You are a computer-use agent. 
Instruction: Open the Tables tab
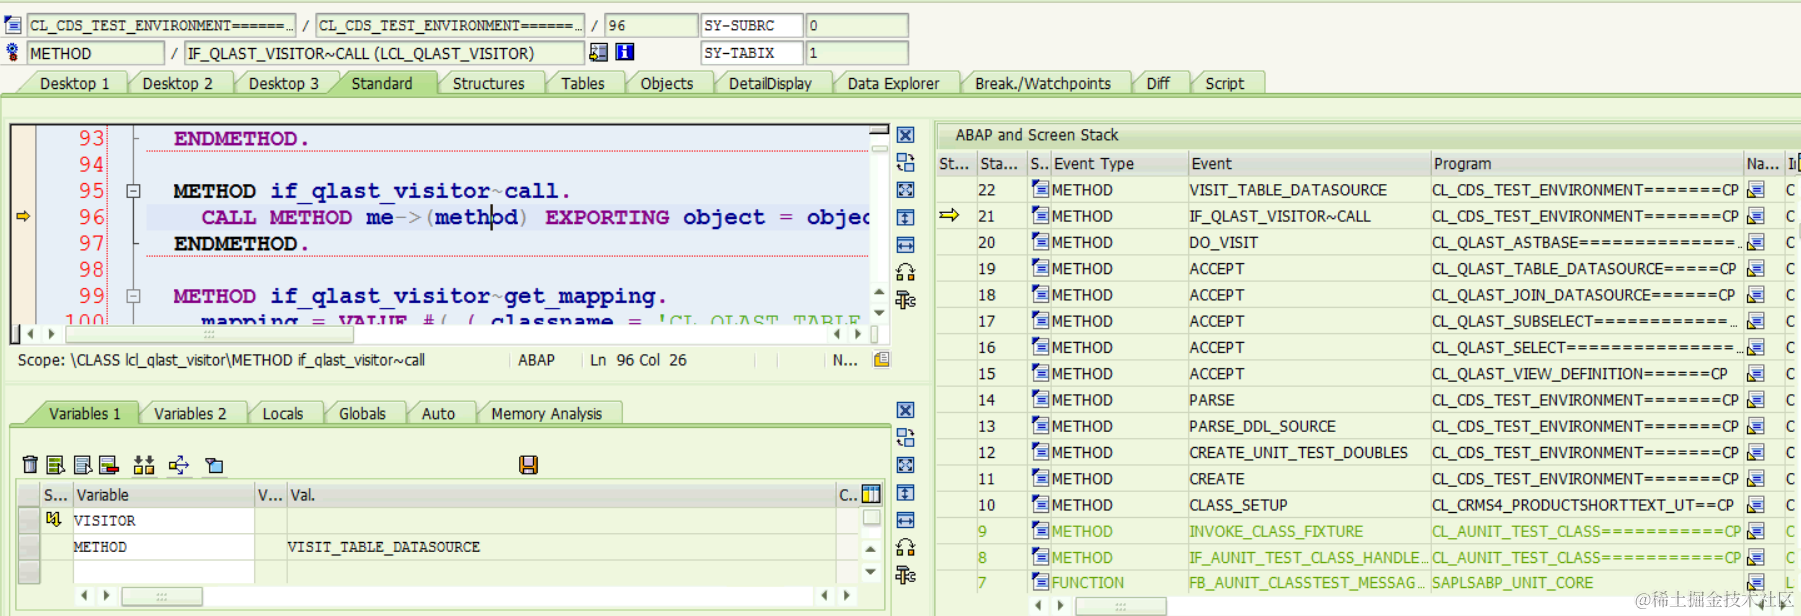[582, 83]
